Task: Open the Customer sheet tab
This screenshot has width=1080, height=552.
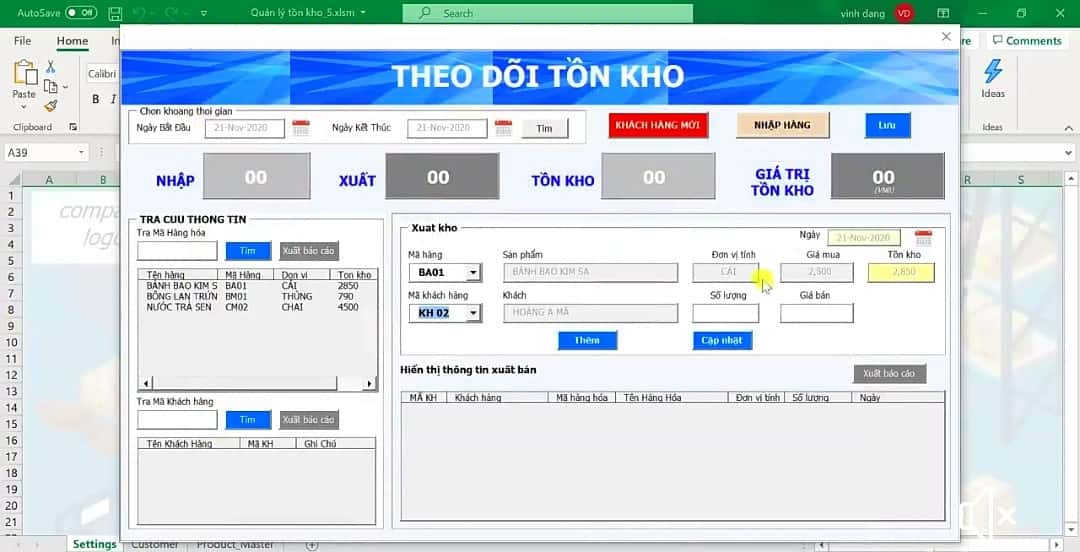Action: [155, 544]
